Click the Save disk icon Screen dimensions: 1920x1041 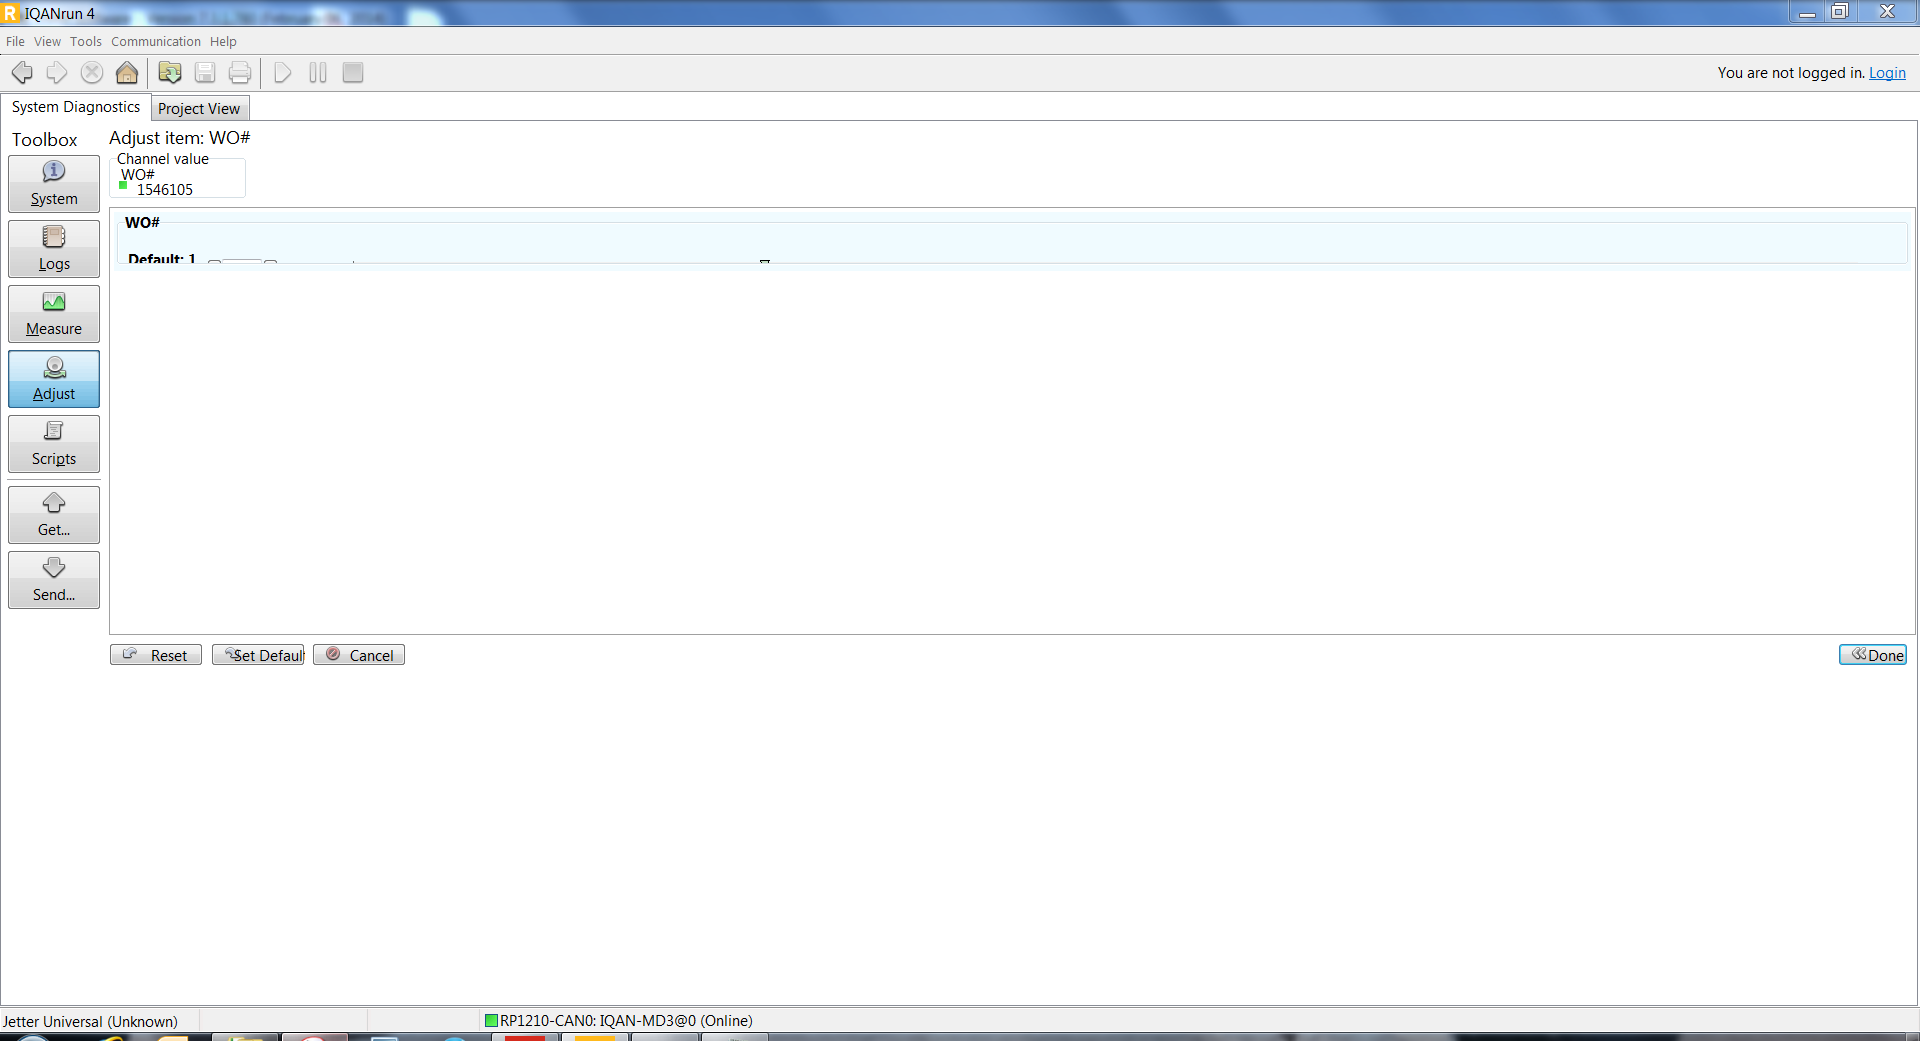tap(205, 73)
